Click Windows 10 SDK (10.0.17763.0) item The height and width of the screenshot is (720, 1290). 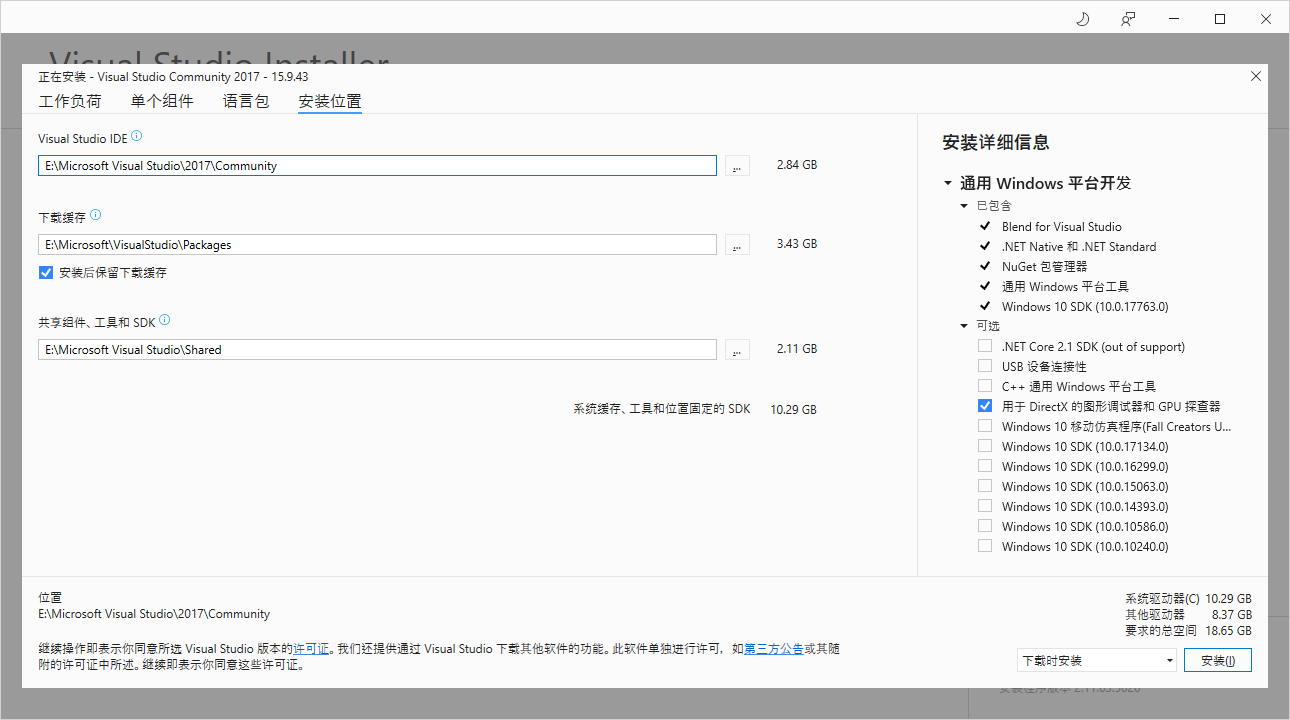(1085, 307)
